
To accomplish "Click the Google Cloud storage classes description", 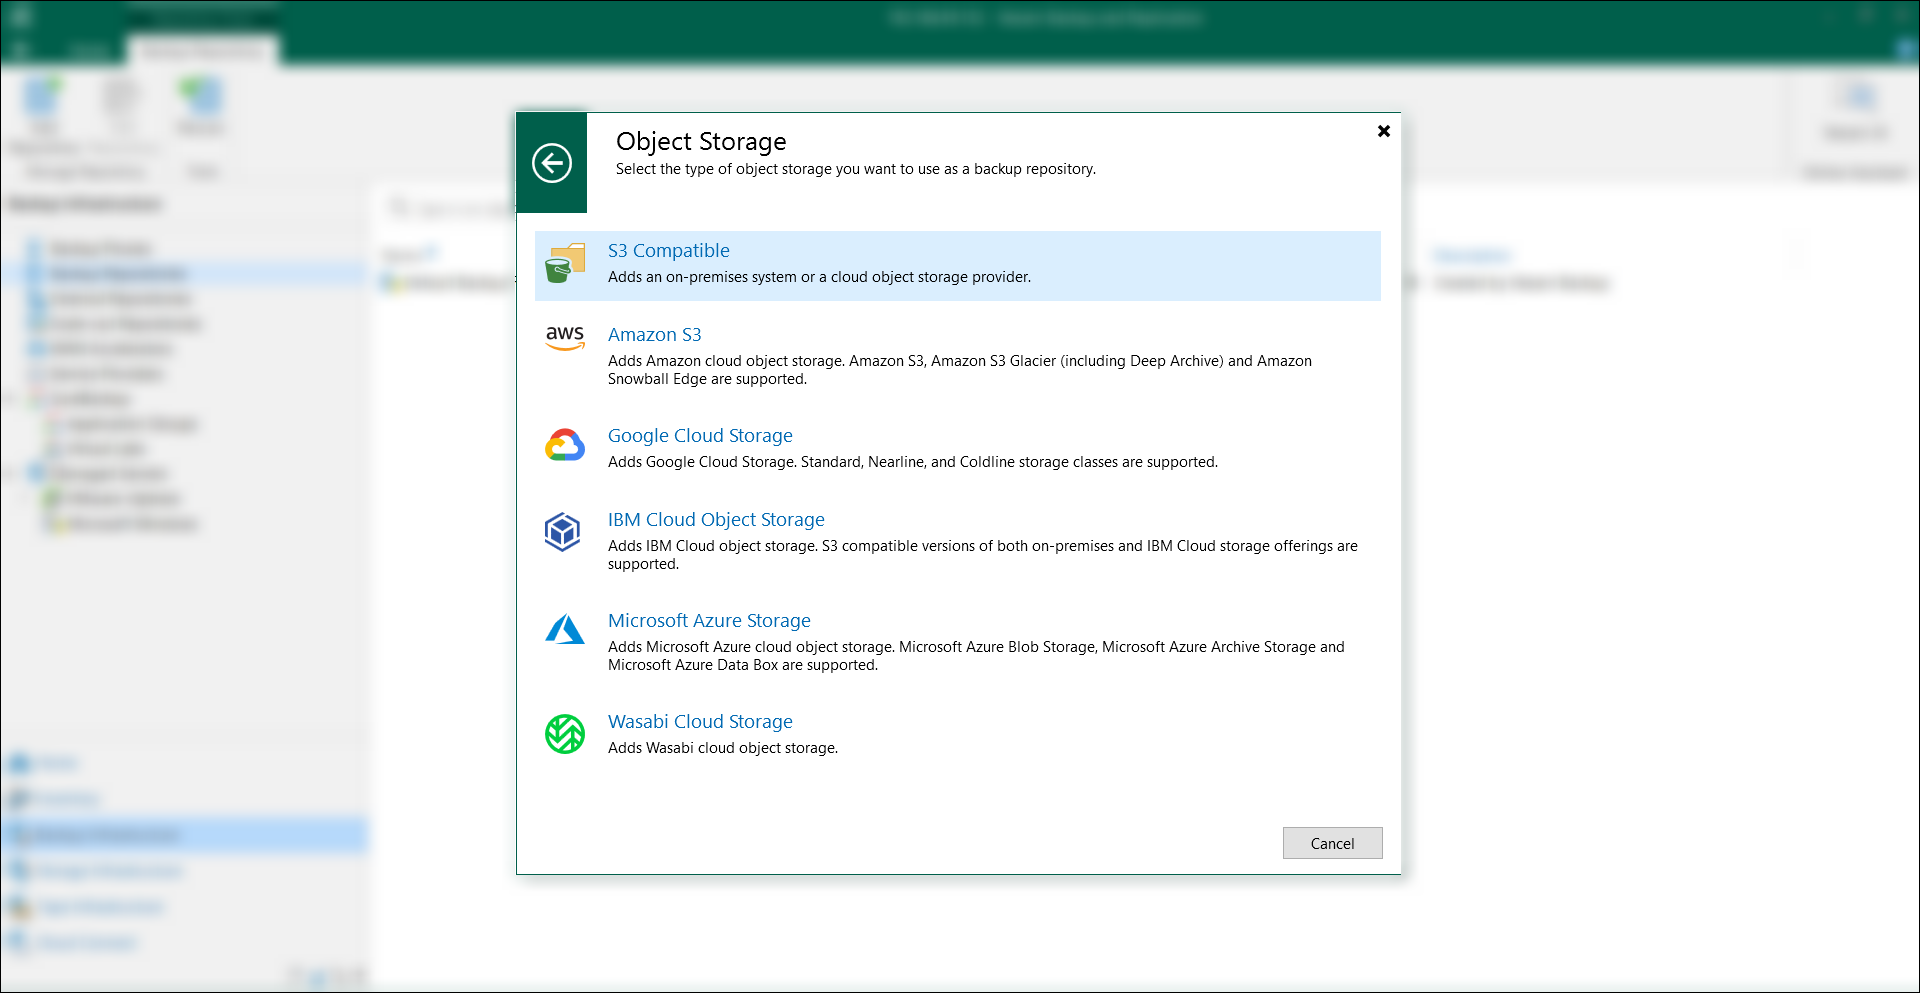I will pos(913,462).
